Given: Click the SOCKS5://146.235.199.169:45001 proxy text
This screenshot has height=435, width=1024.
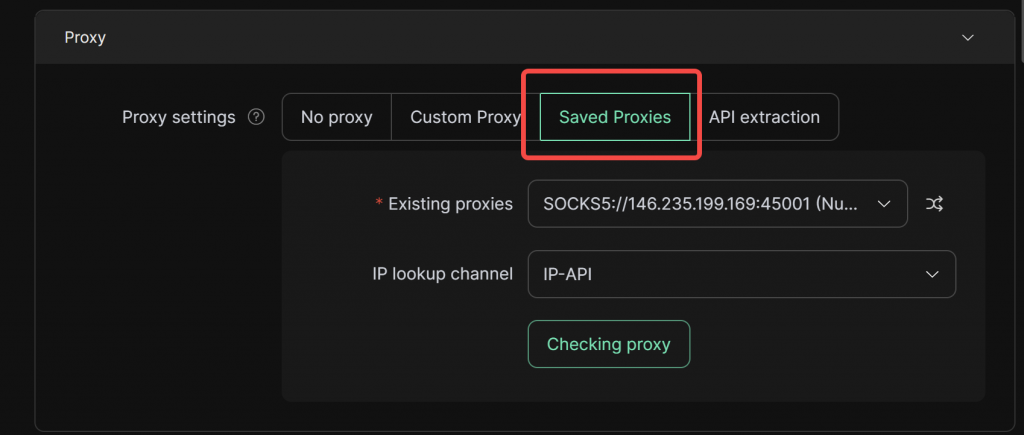Looking at the screenshot, I should 700,204.
